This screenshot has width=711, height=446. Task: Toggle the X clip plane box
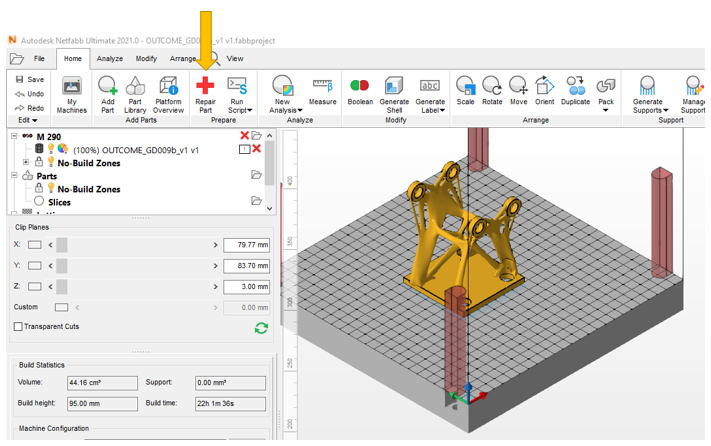[35, 244]
